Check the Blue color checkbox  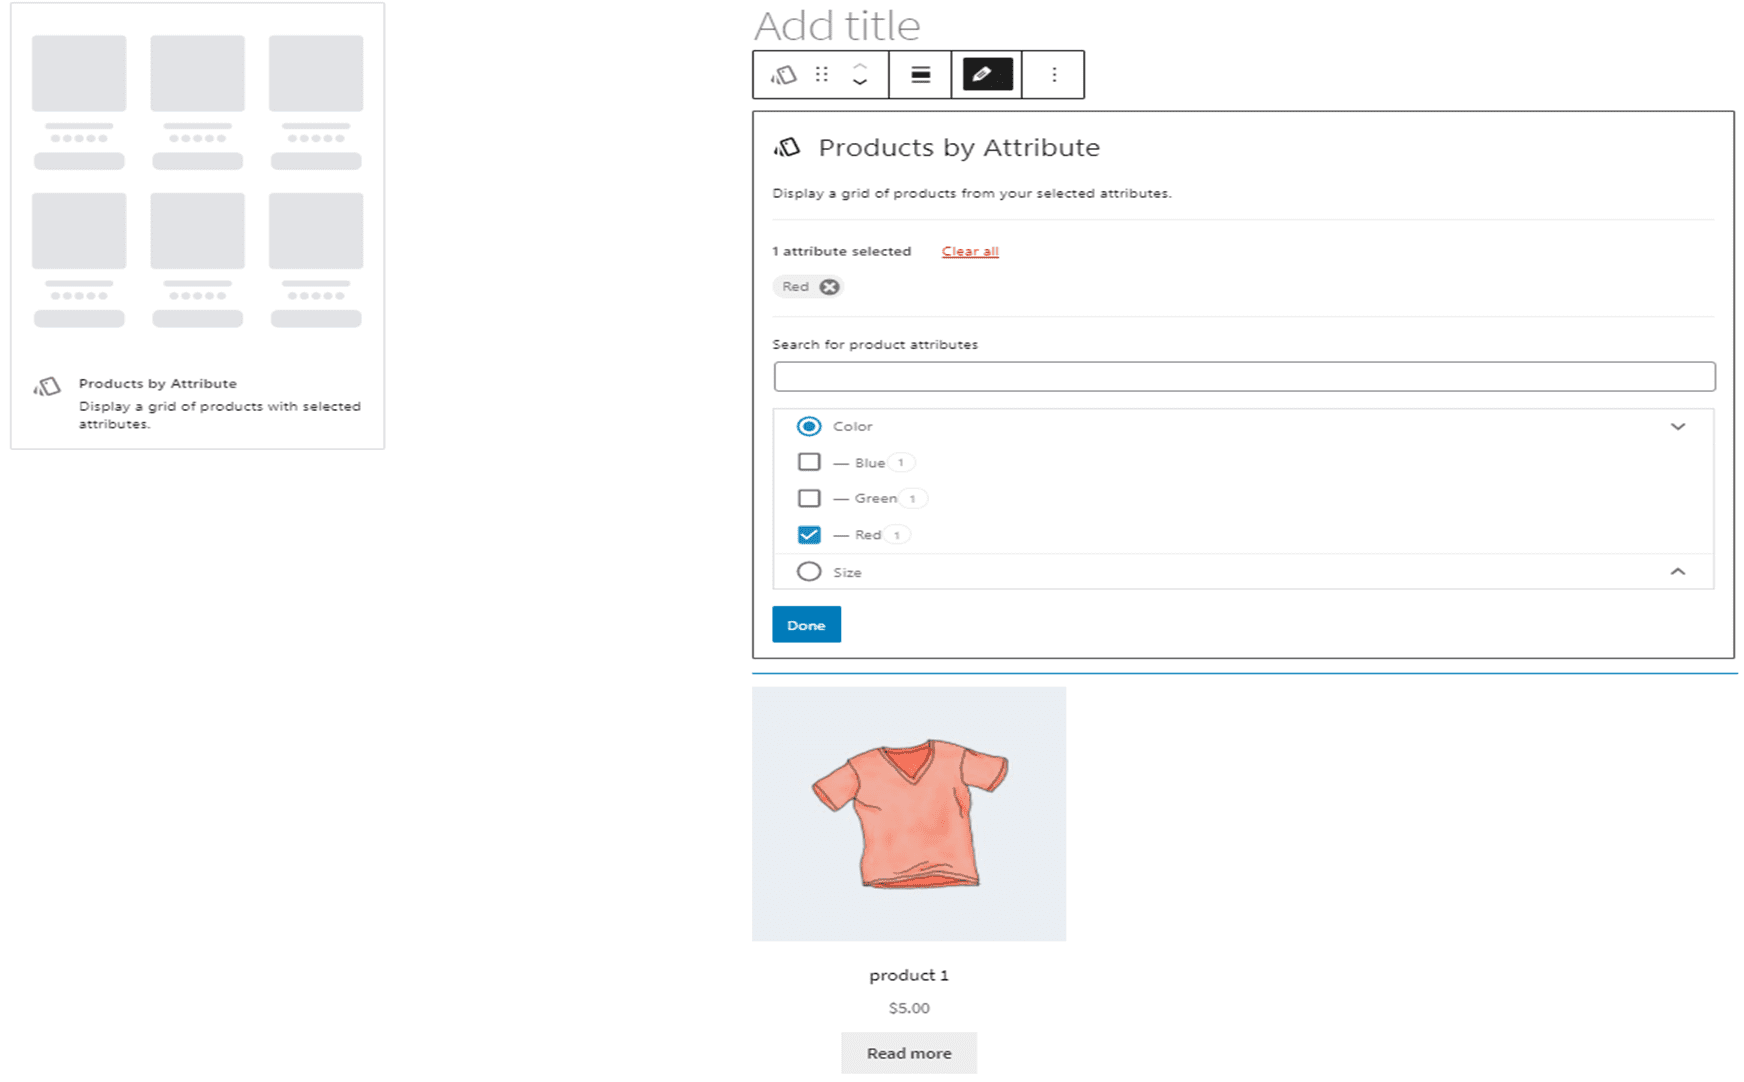pyautogui.click(x=809, y=462)
